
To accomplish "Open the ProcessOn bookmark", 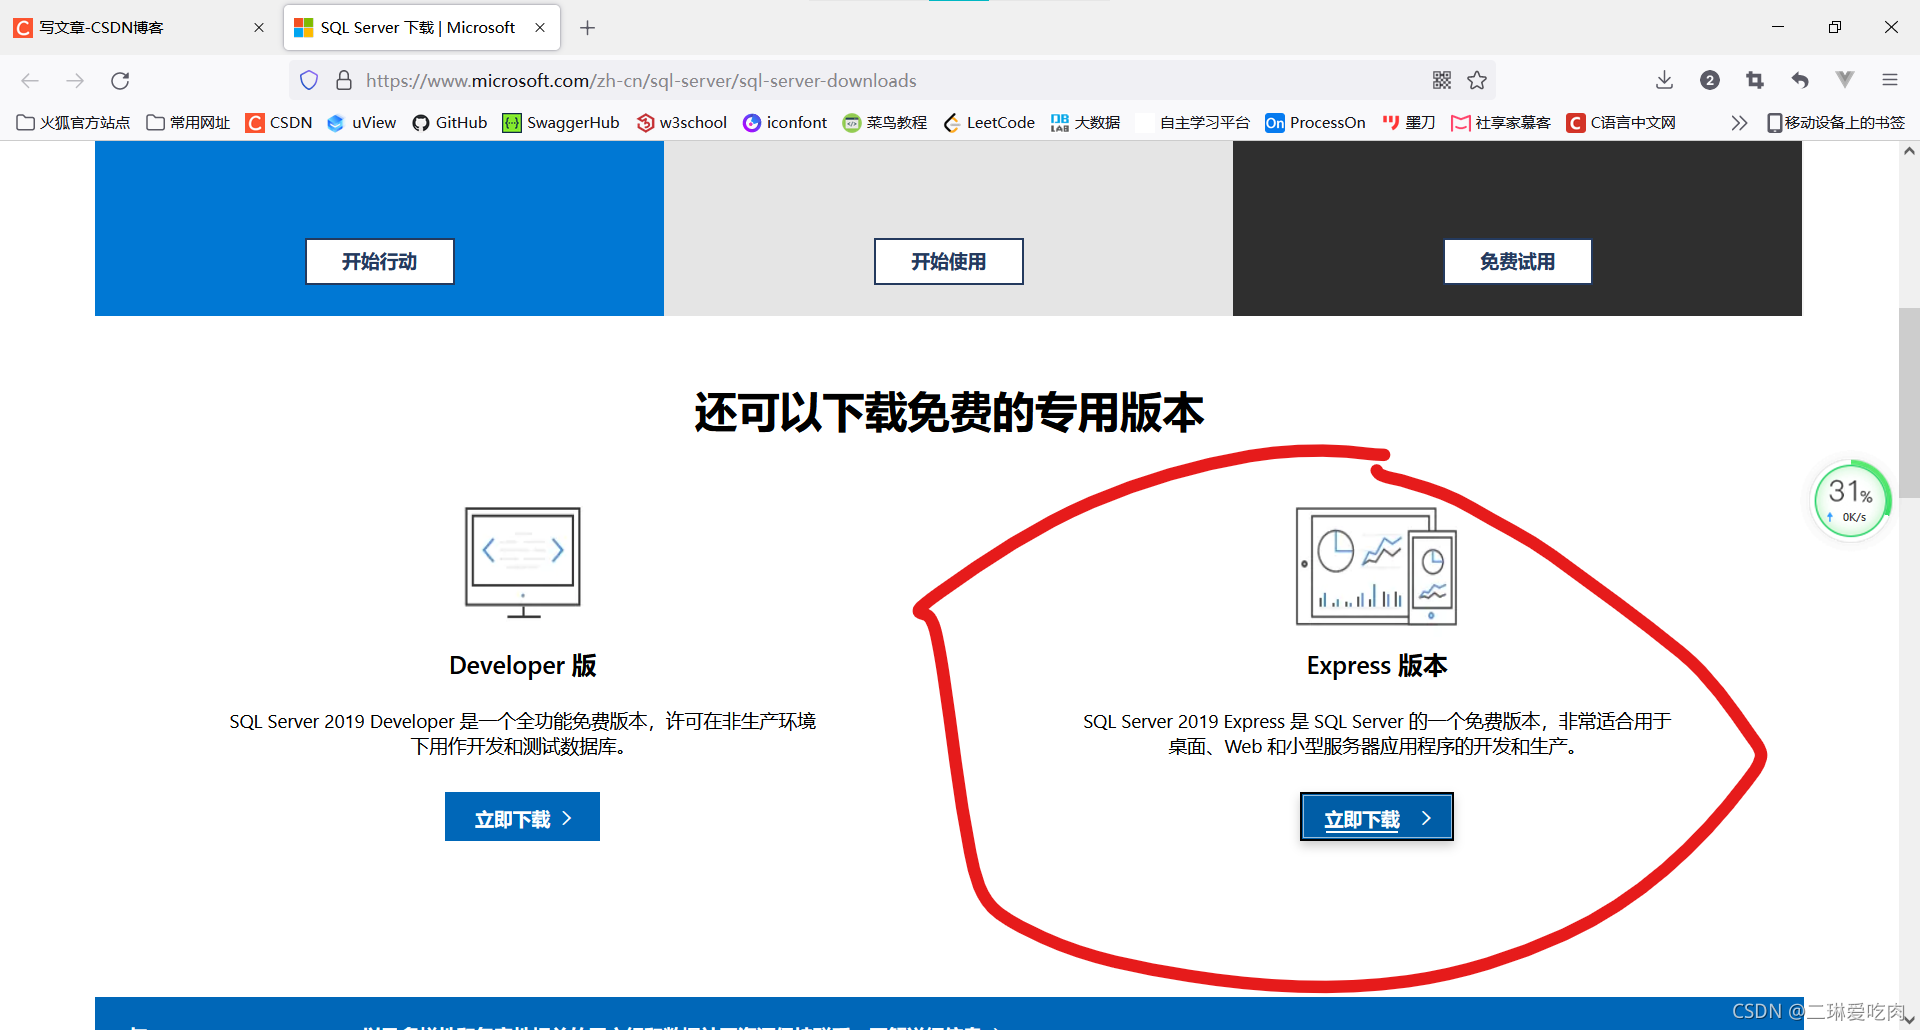I will [x=1315, y=123].
